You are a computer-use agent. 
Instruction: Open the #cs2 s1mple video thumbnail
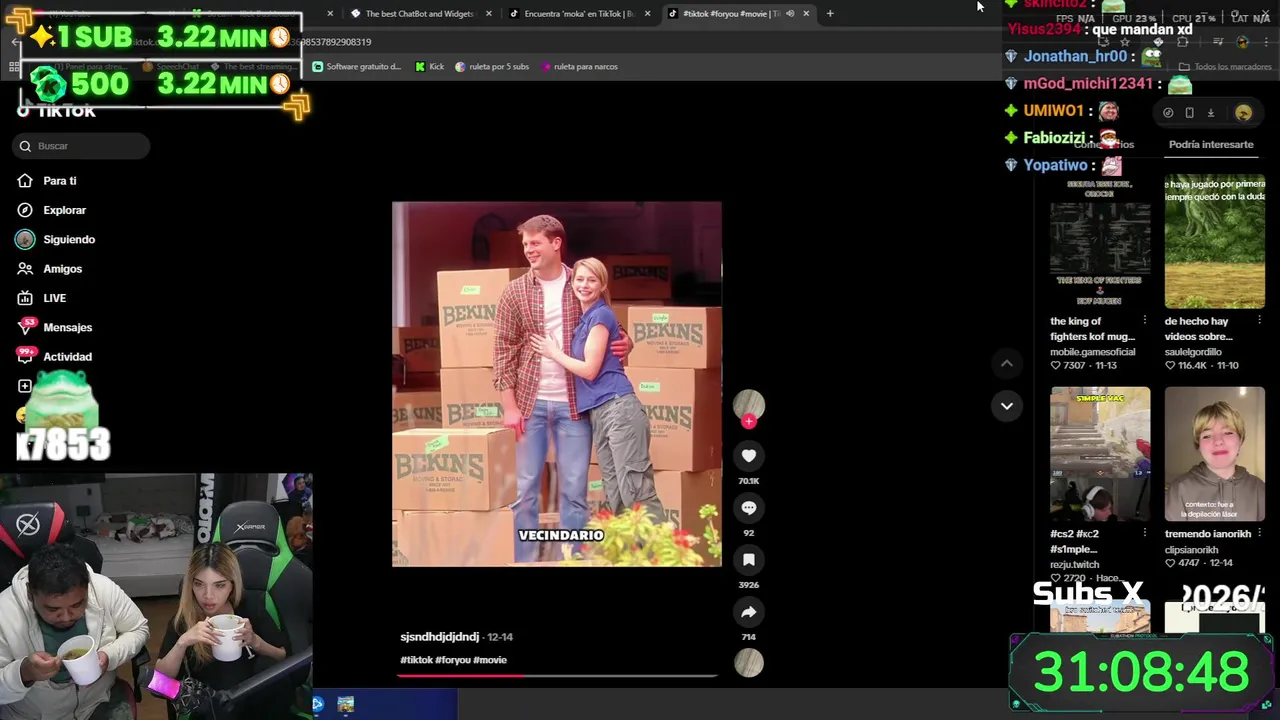click(x=1100, y=454)
